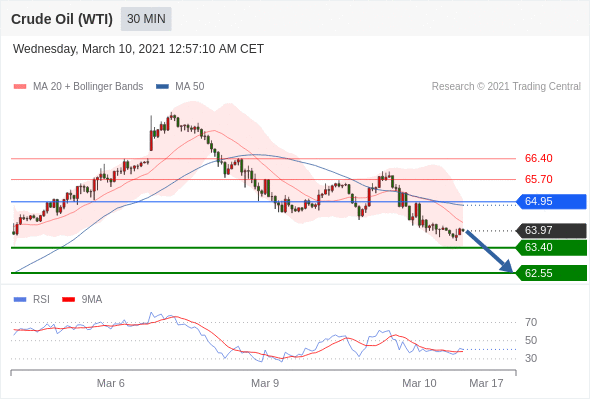Select the 63.97 current price tag

coord(551,230)
